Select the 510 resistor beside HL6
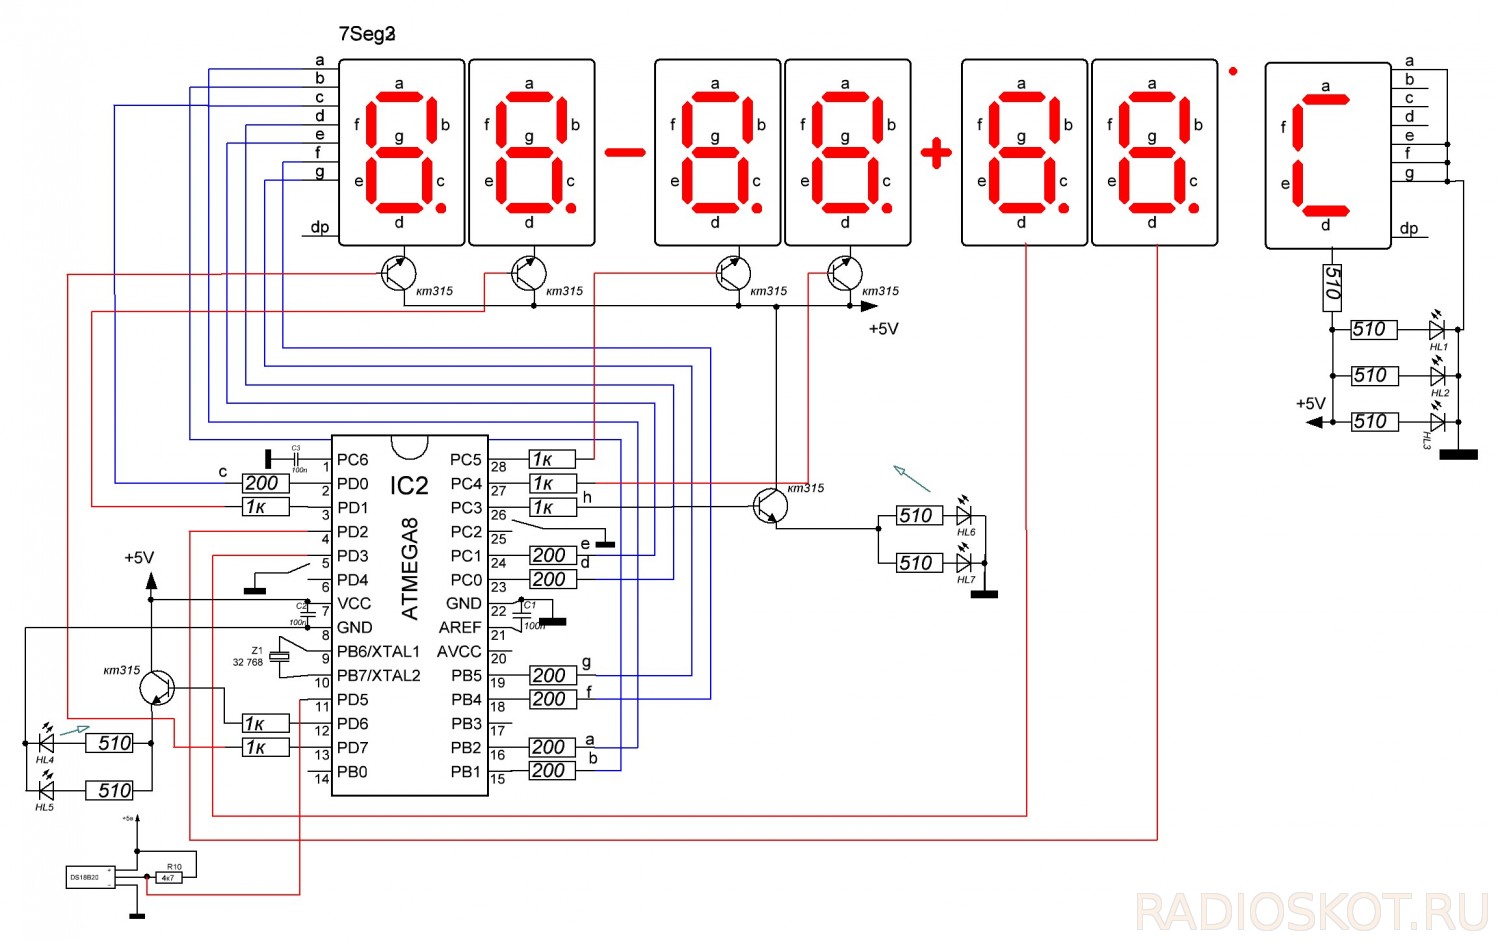Screen dimensions: 1500x941 tap(919, 515)
